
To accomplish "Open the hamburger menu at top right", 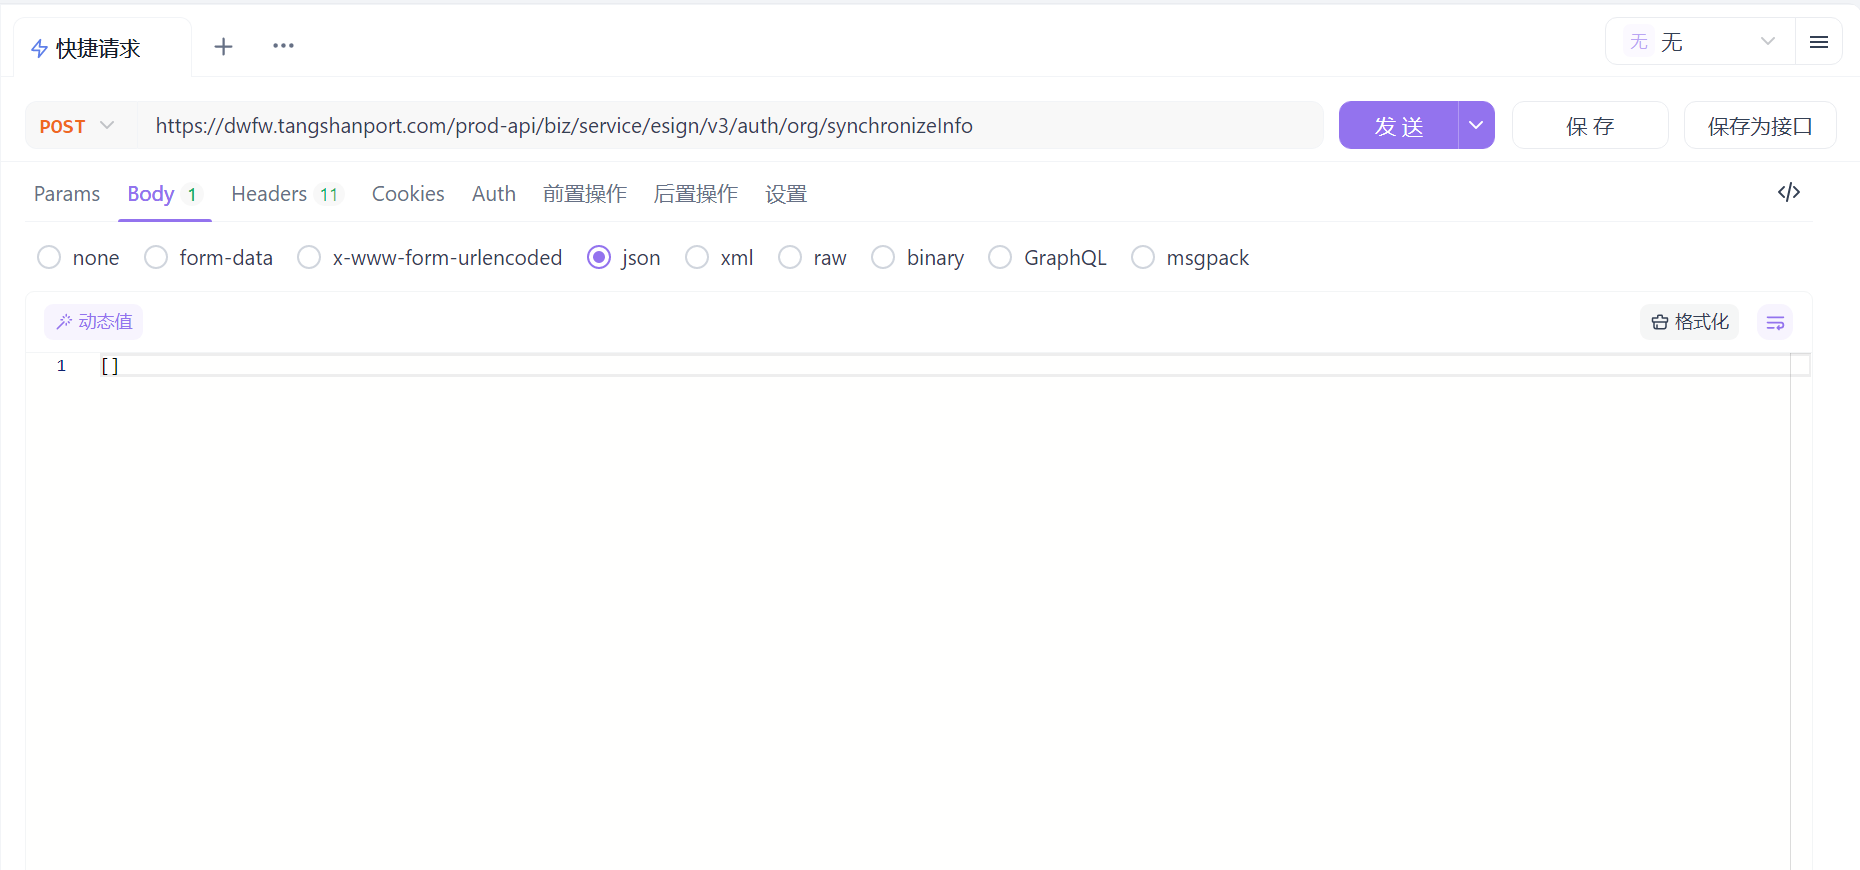I will (x=1818, y=42).
